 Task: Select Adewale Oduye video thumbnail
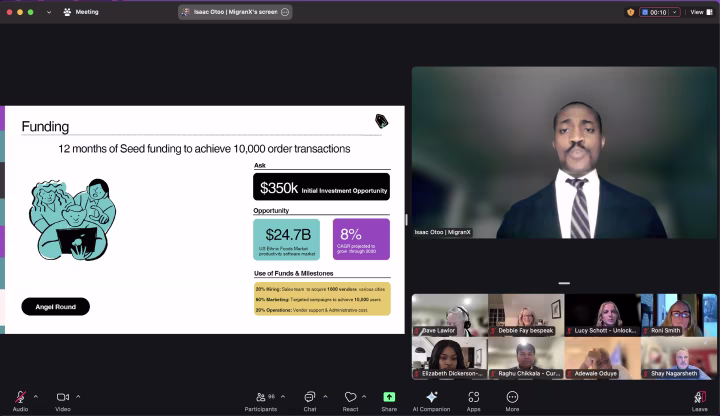point(602,358)
